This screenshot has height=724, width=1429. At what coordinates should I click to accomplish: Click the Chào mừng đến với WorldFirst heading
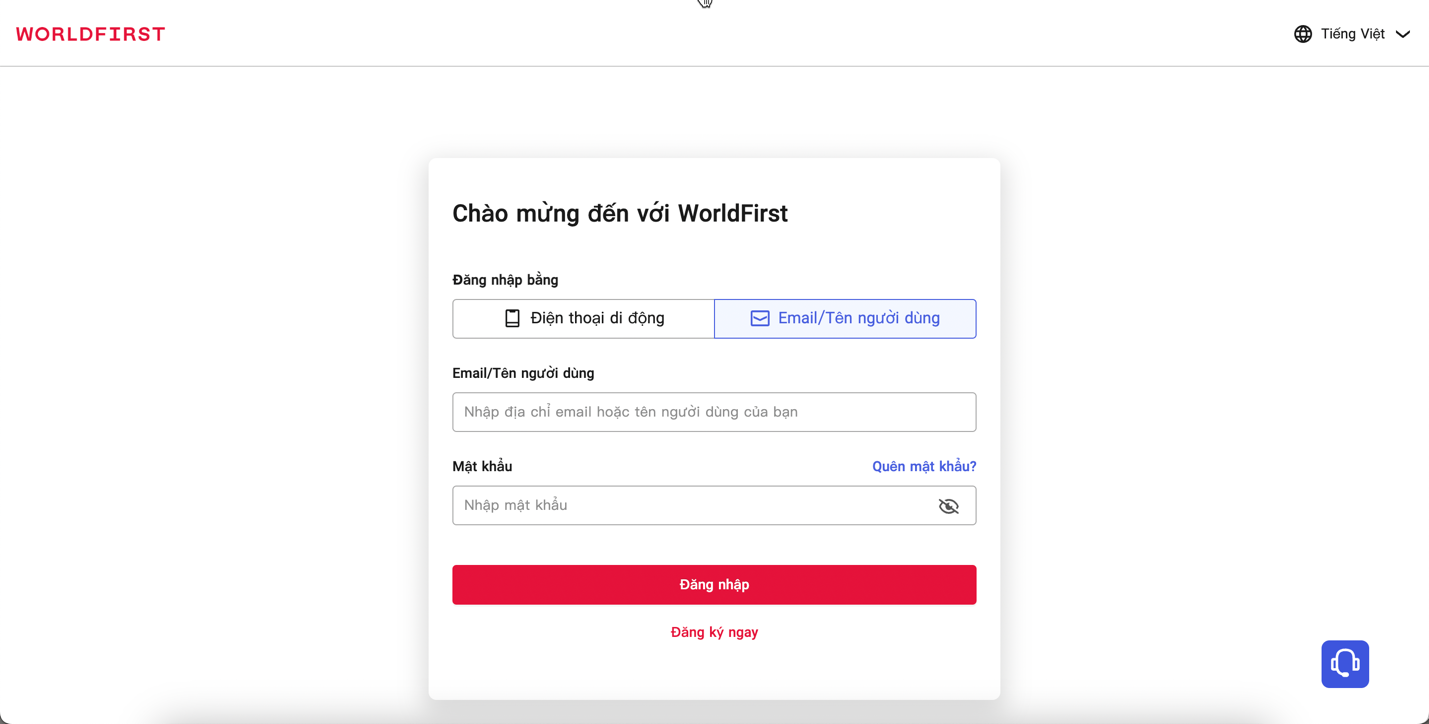620,213
